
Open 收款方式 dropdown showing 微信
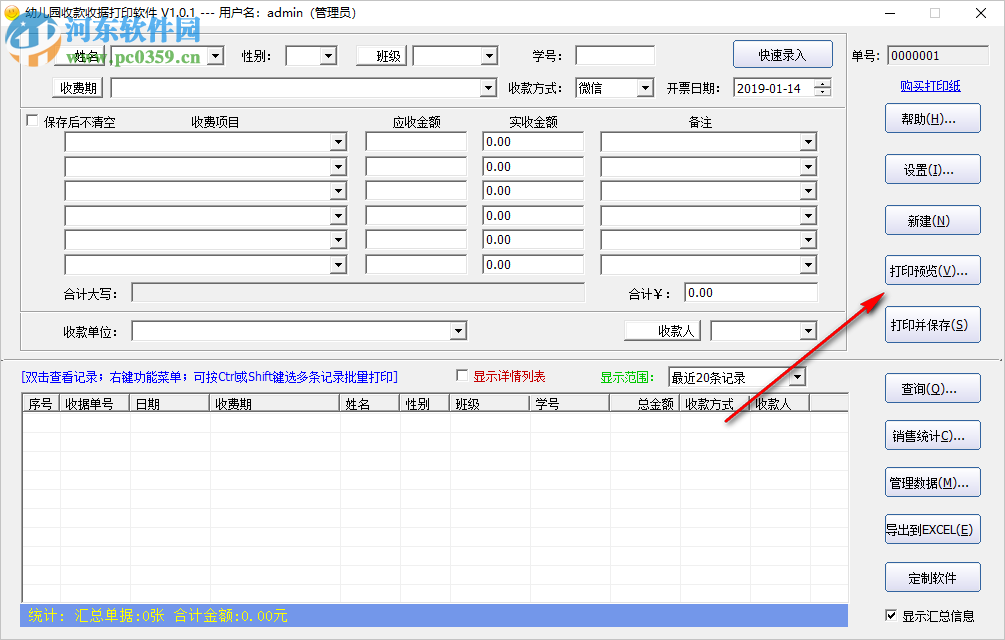(x=645, y=88)
